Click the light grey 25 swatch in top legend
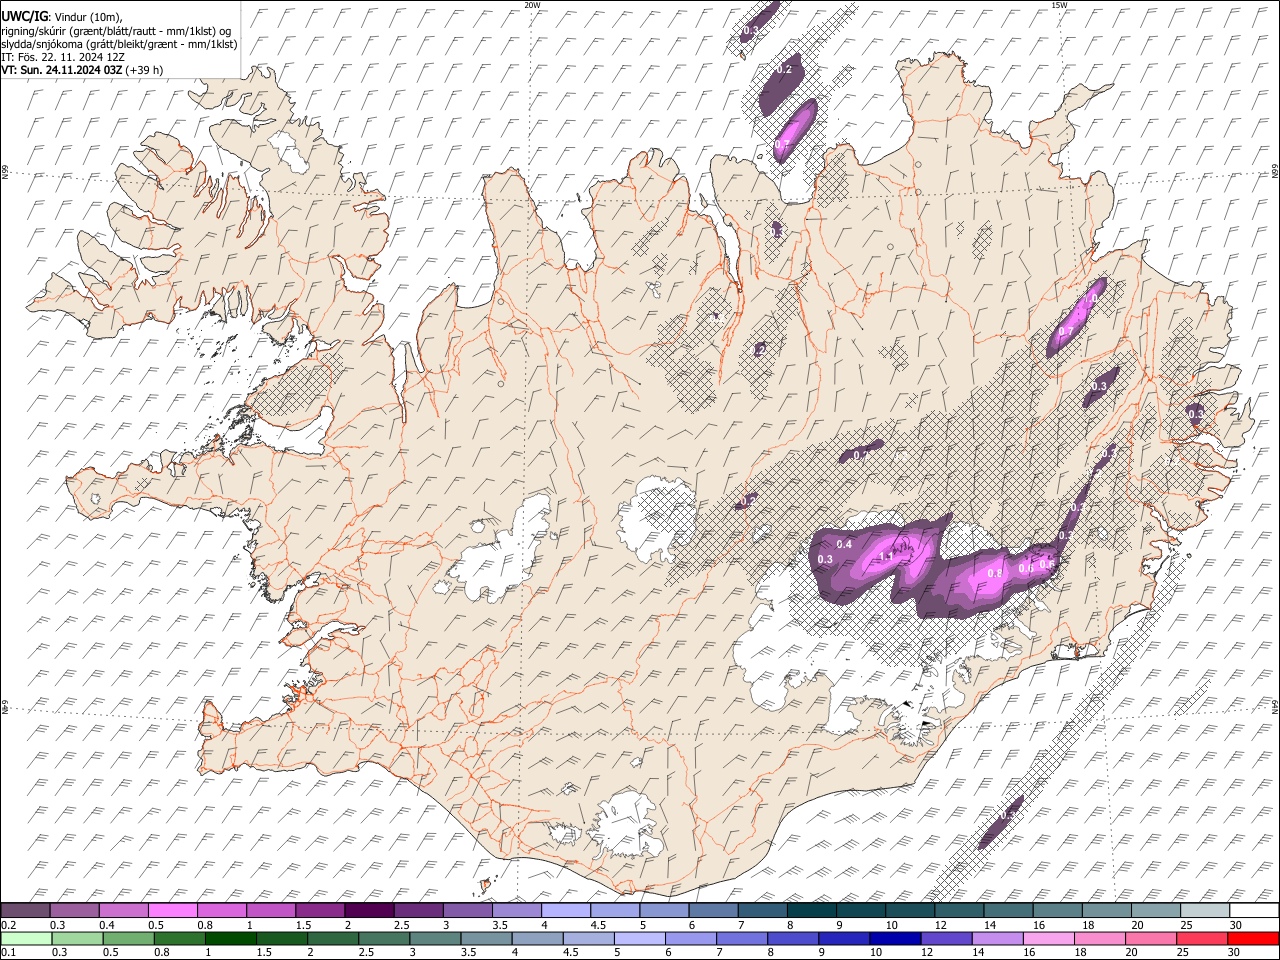 (x=1203, y=910)
